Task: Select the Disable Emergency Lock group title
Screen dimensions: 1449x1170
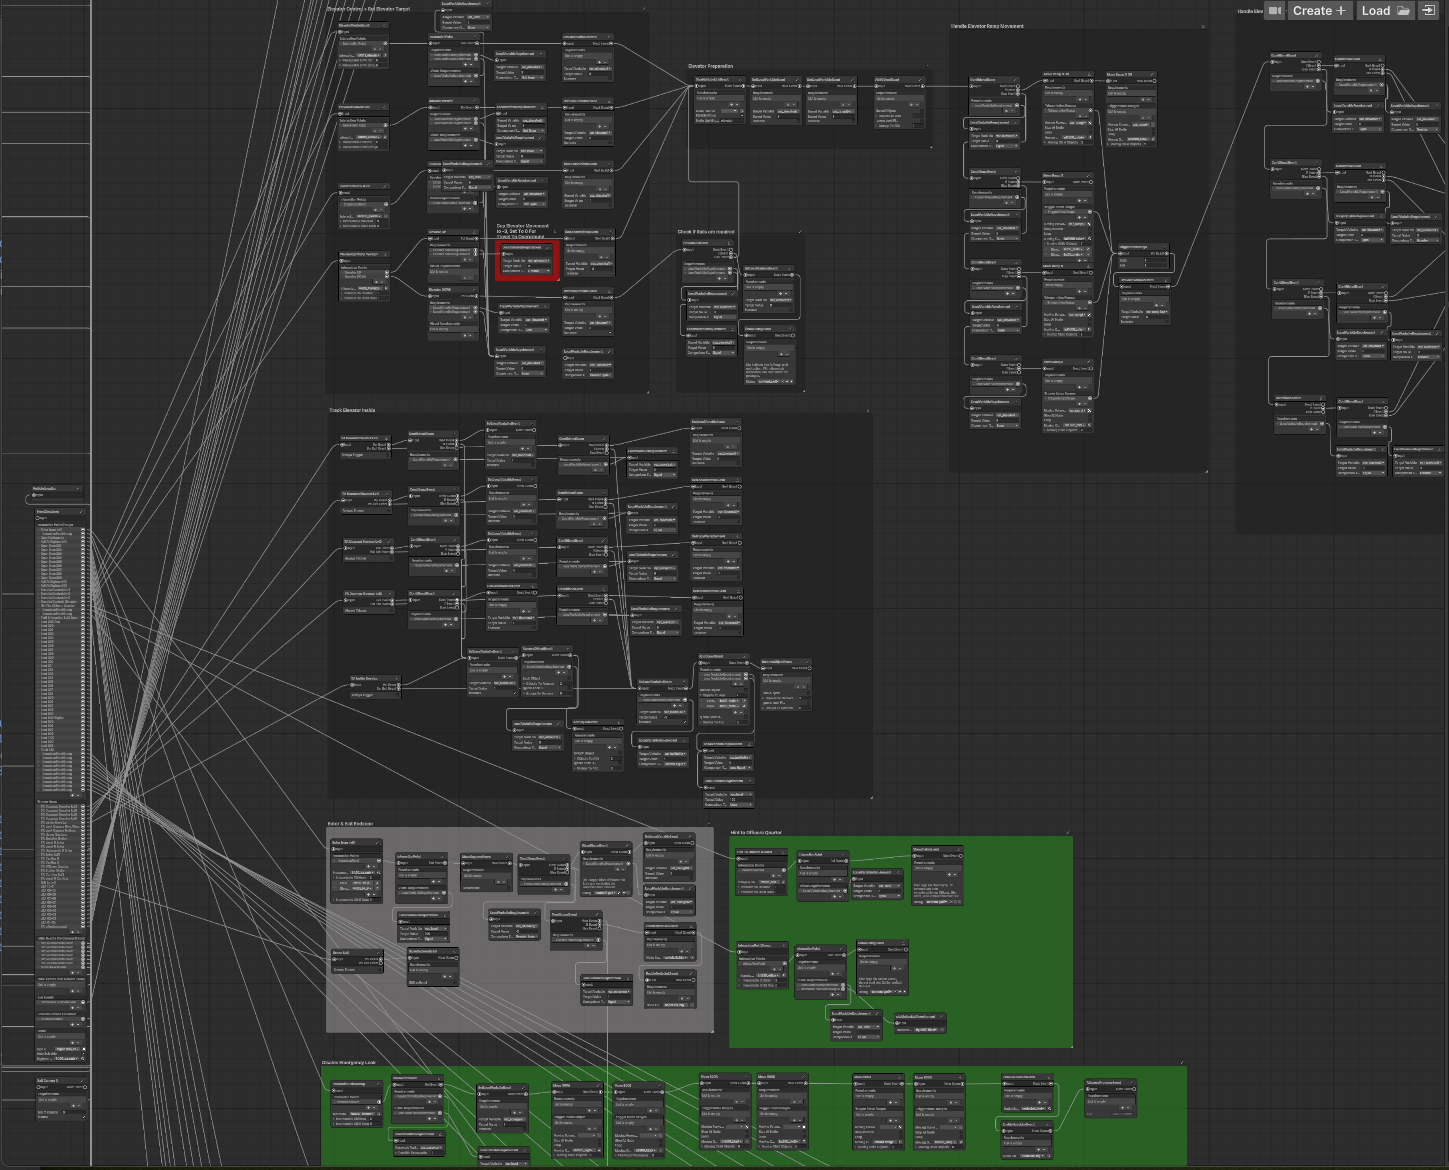Action: click(349, 1062)
